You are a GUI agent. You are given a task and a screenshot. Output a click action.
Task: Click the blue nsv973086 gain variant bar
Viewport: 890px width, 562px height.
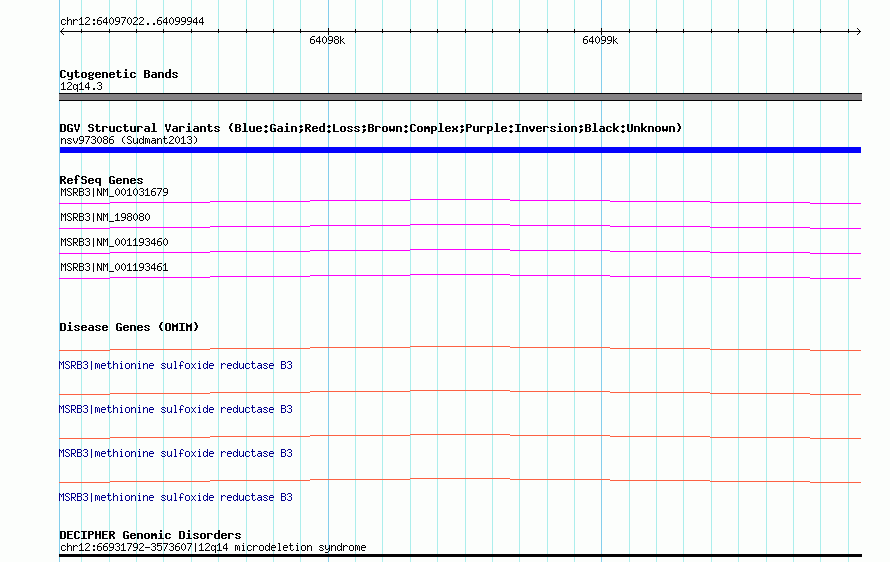[x=460, y=150]
